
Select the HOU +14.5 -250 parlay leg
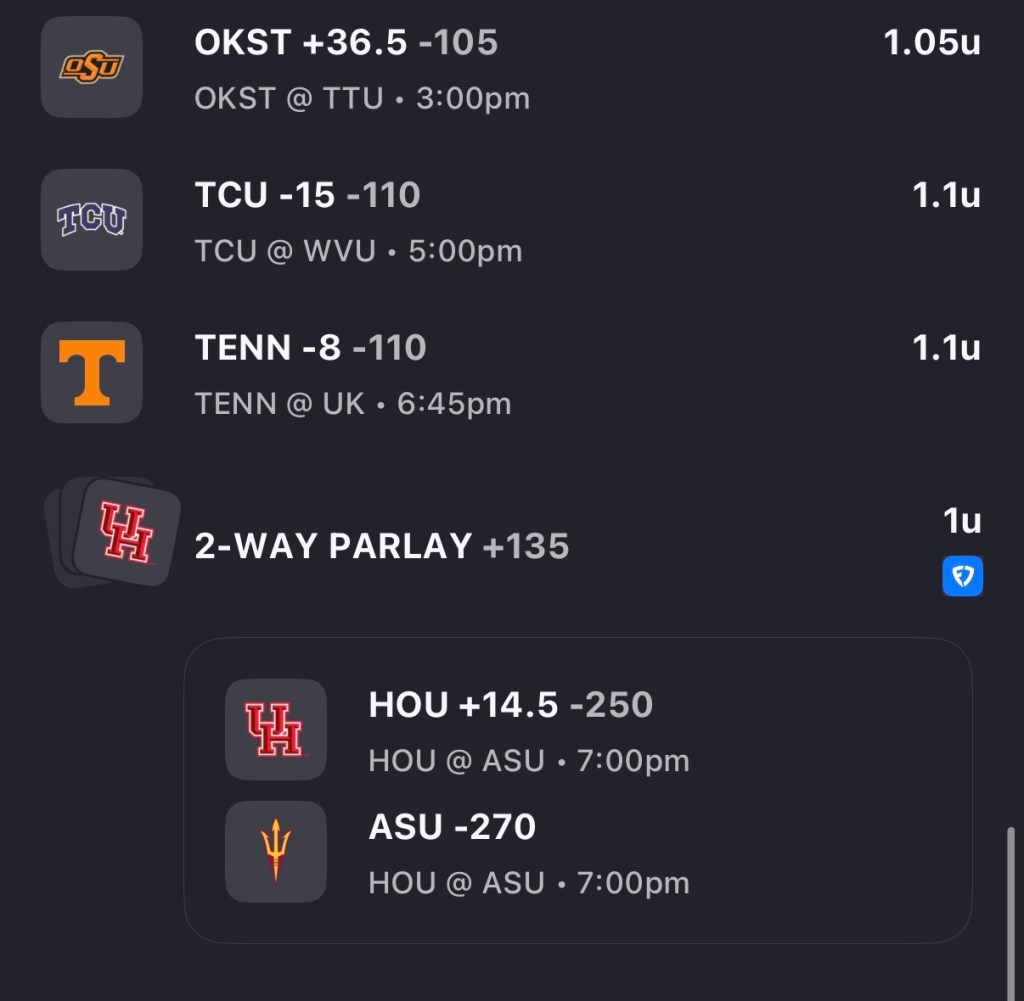coord(510,706)
